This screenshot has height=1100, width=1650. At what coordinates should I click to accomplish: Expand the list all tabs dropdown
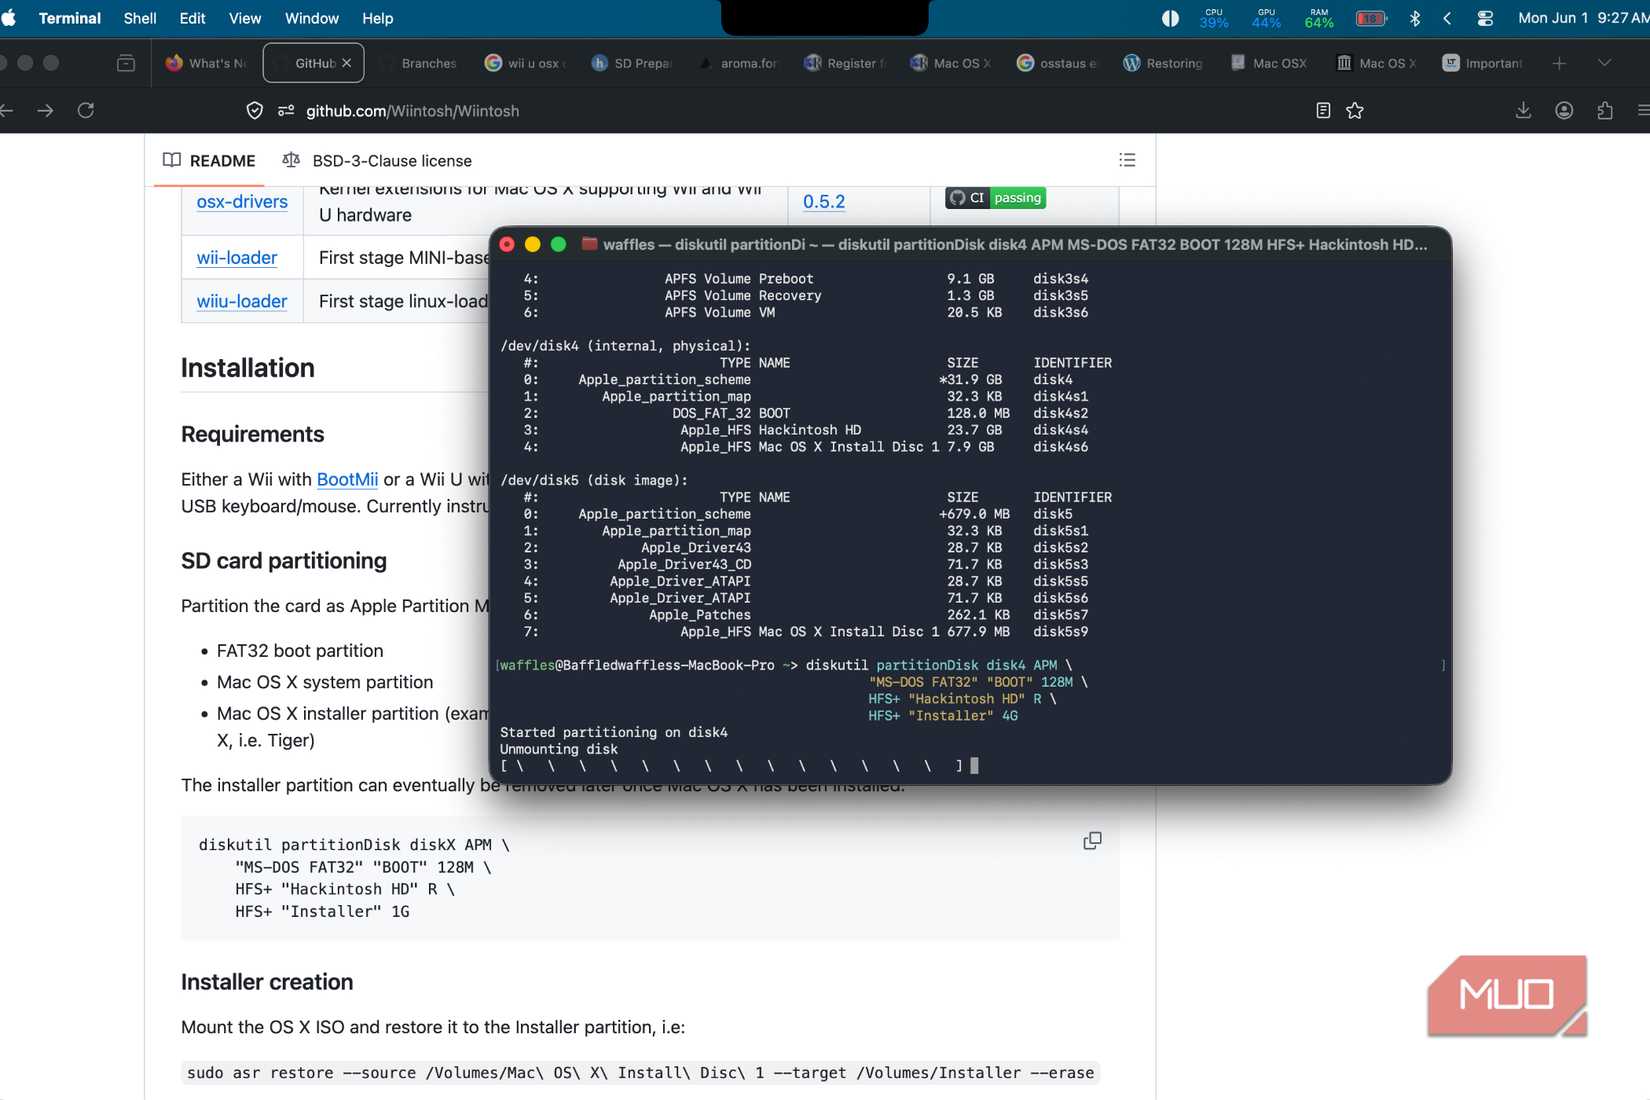coord(1605,63)
